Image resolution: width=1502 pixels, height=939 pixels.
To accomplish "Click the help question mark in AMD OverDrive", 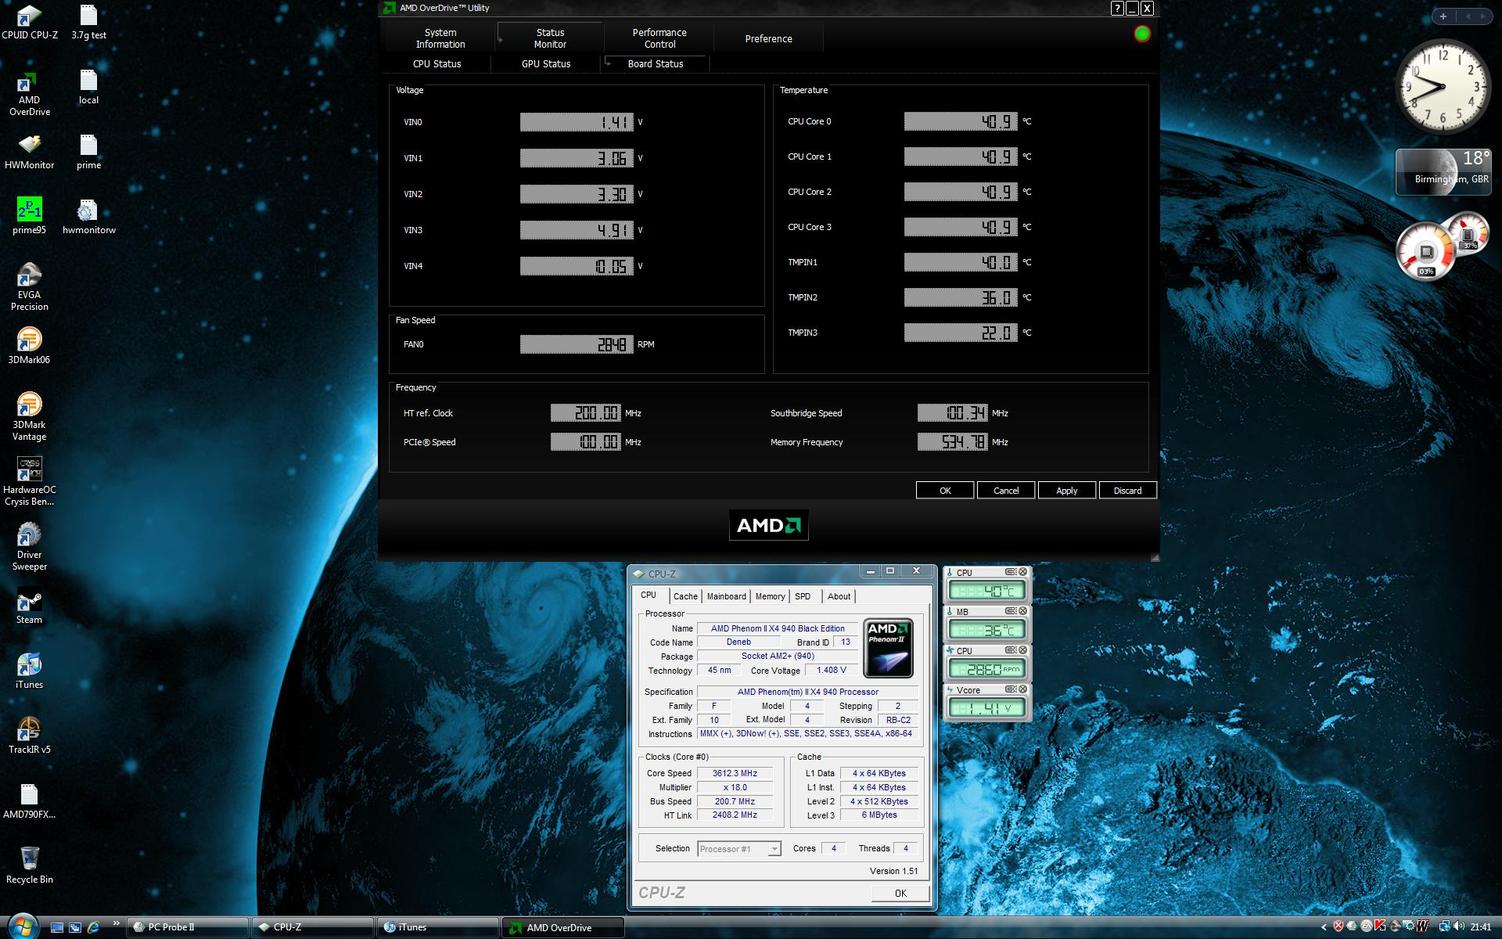I will click(1117, 8).
